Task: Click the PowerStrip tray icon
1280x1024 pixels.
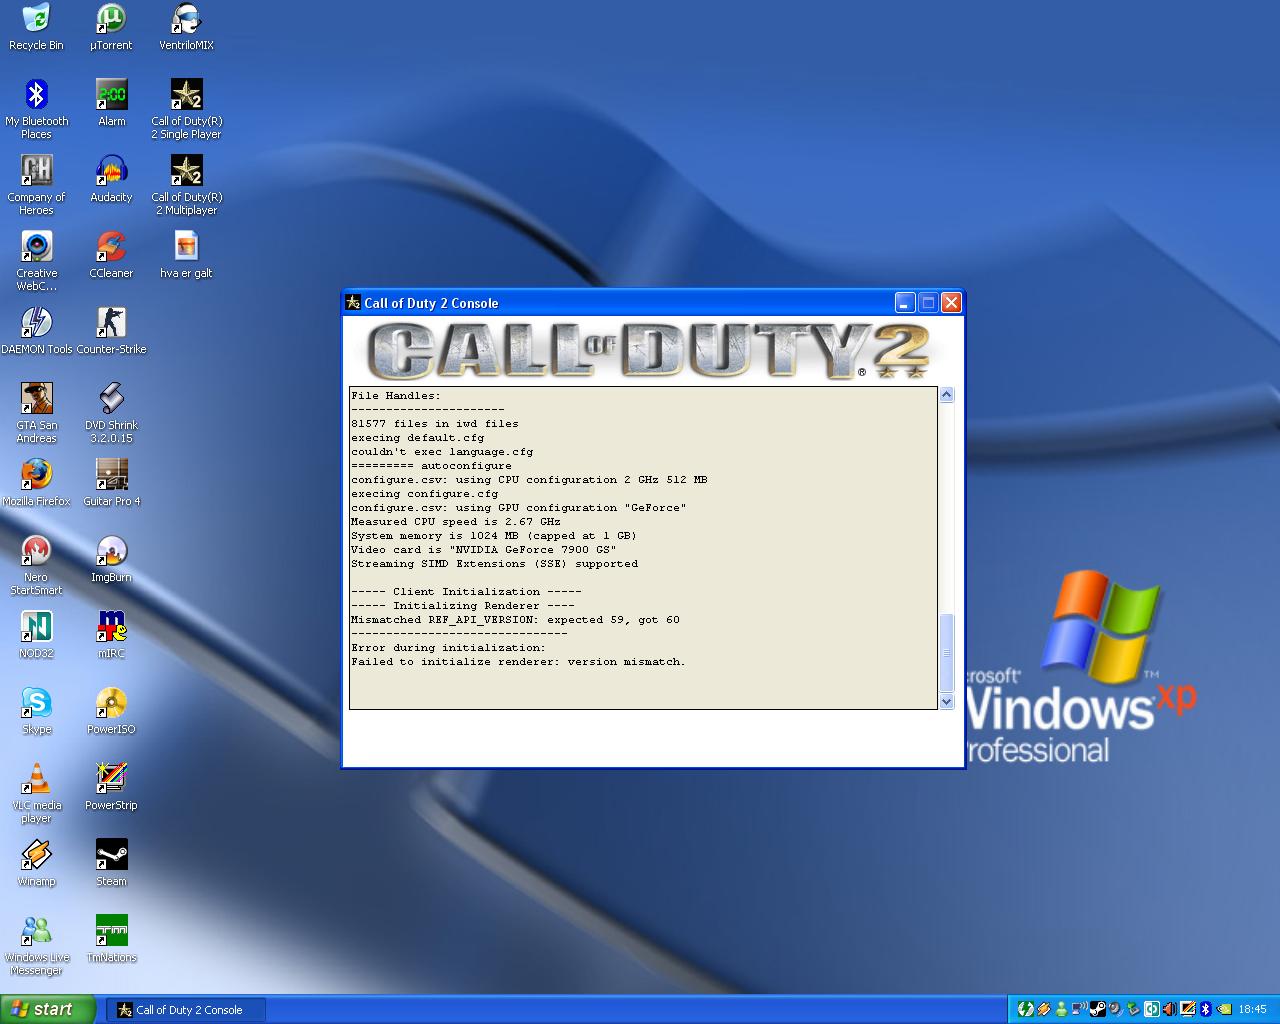Action: tap(1187, 1010)
